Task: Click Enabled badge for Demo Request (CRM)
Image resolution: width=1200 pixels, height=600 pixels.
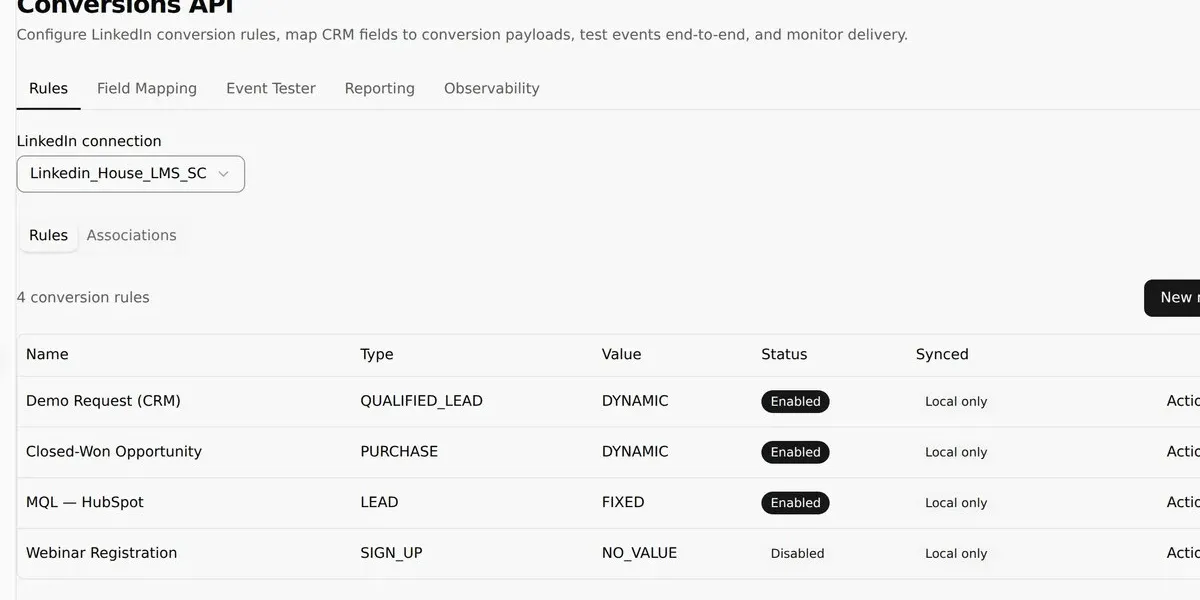Action: [x=795, y=401]
